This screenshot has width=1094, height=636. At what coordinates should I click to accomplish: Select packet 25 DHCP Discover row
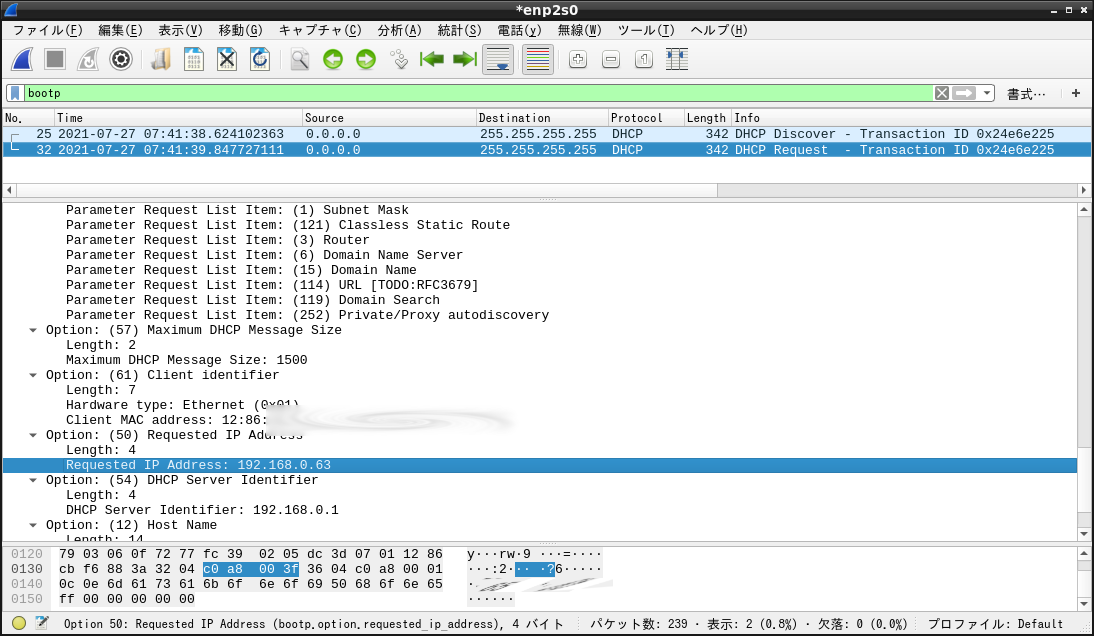pos(547,134)
